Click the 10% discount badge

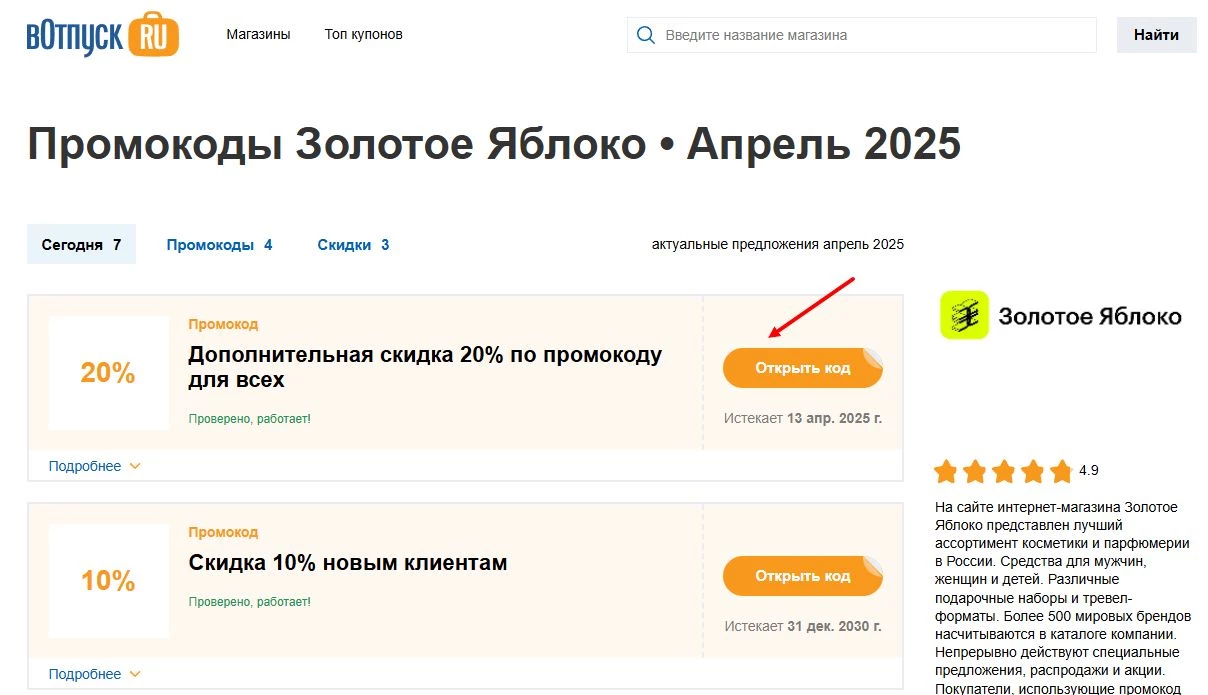tap(108, 580)
